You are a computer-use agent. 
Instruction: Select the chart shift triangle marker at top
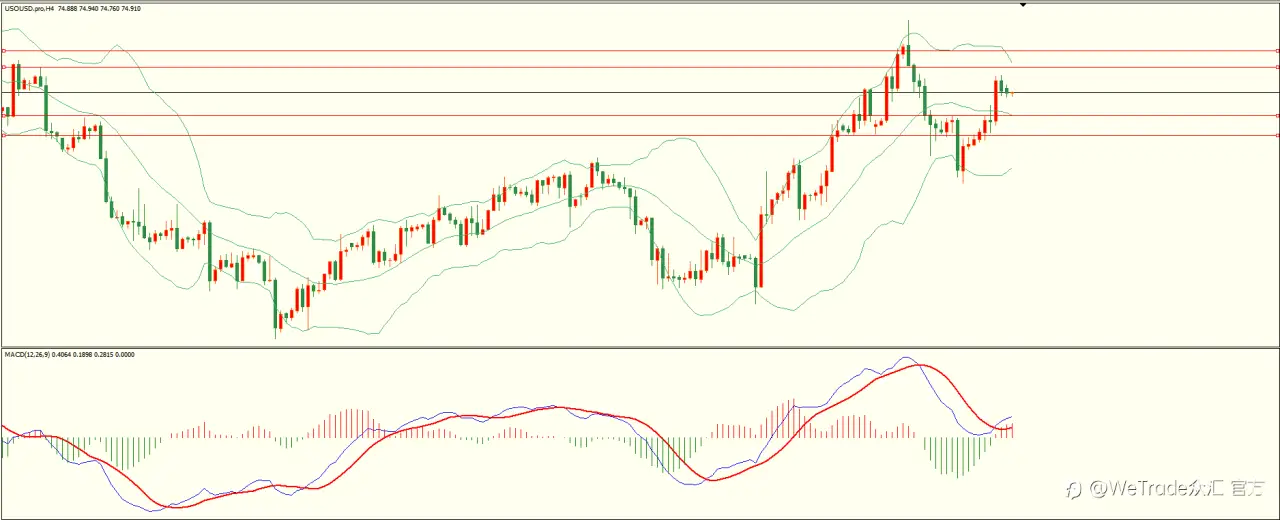pos(1023,5)
